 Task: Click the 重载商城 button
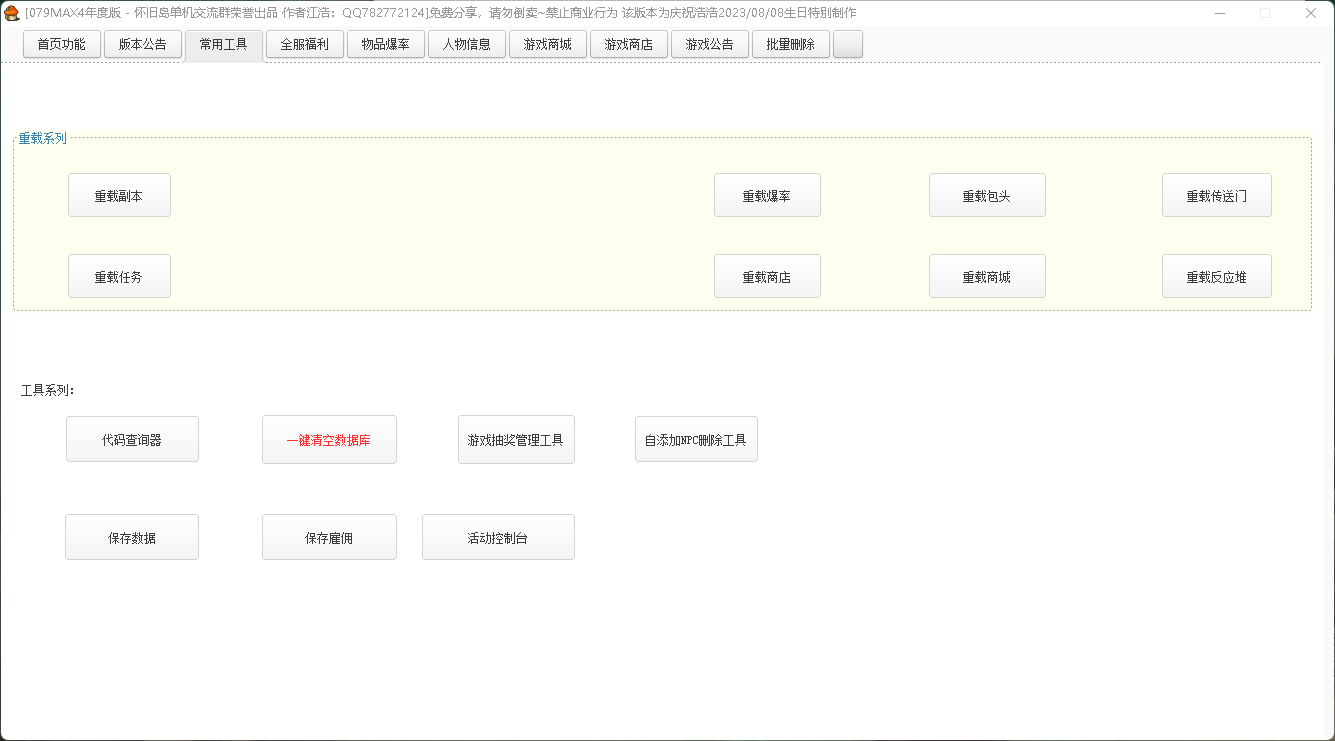point(986,277)
